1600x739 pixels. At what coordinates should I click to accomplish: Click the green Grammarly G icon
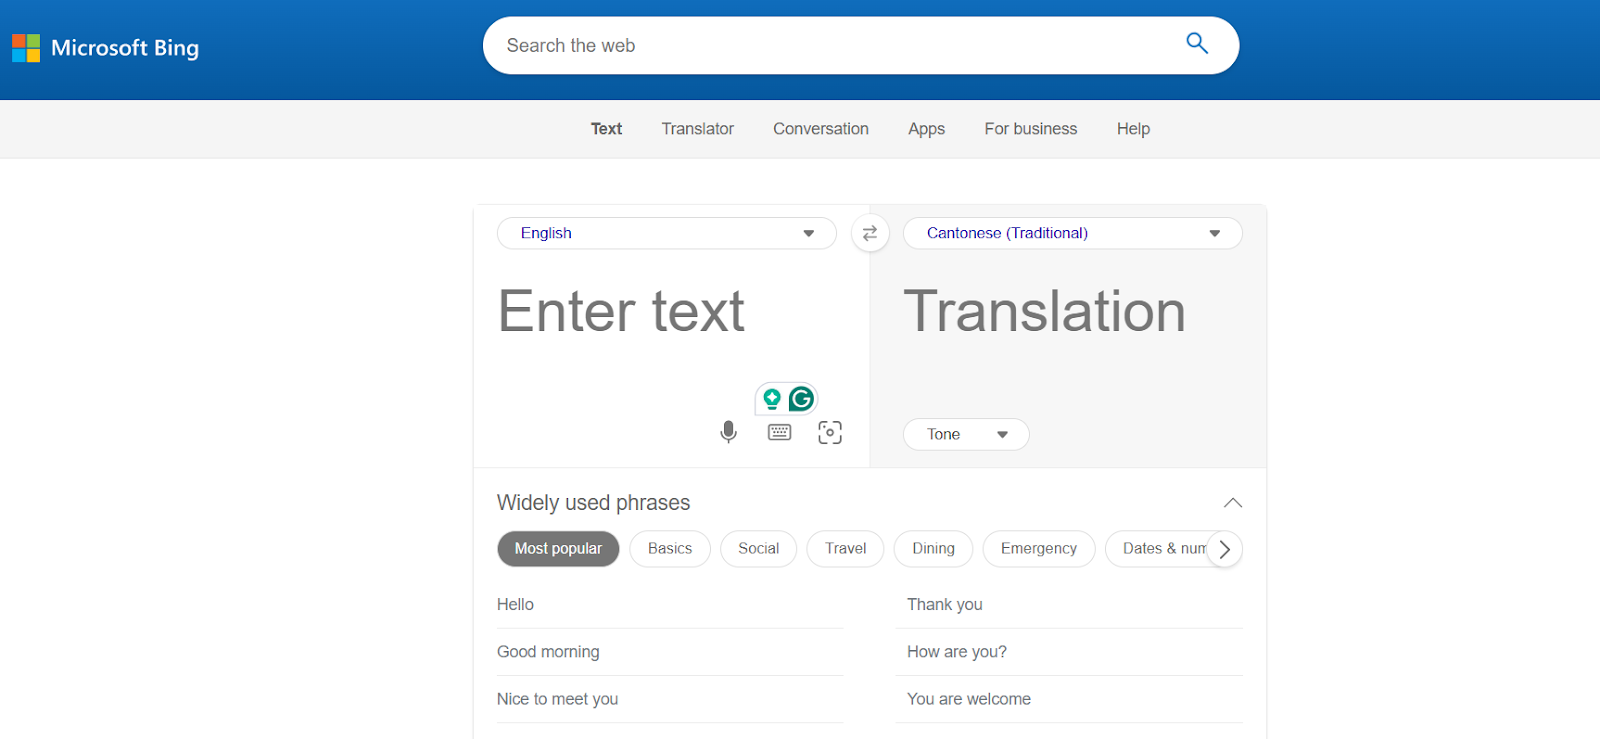(x=801, y=399)
